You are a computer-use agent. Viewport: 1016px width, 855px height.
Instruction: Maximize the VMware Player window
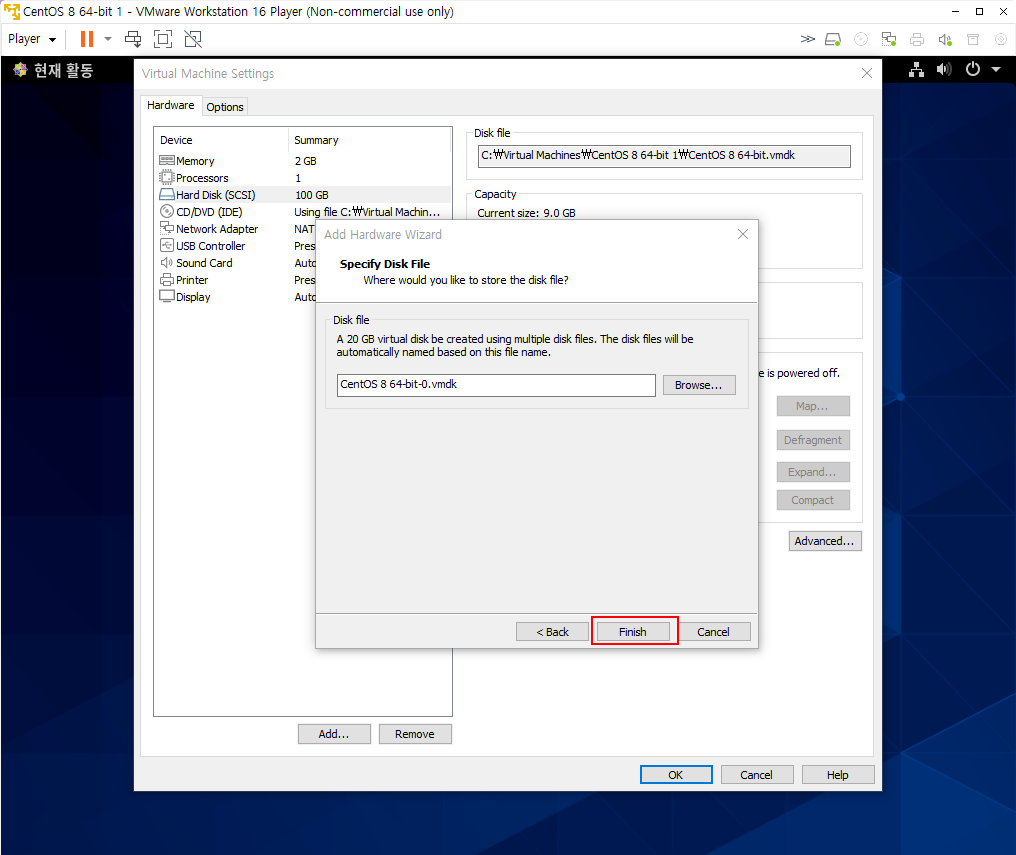click(979, 12)
